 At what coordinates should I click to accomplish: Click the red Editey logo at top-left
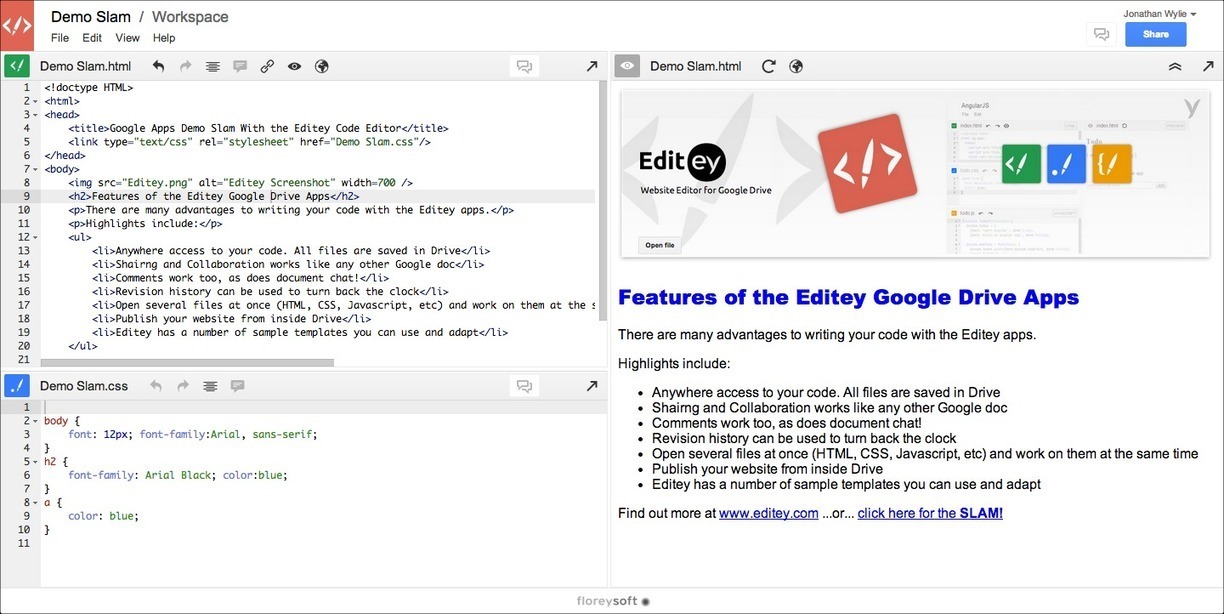click(x=17, y=25)
